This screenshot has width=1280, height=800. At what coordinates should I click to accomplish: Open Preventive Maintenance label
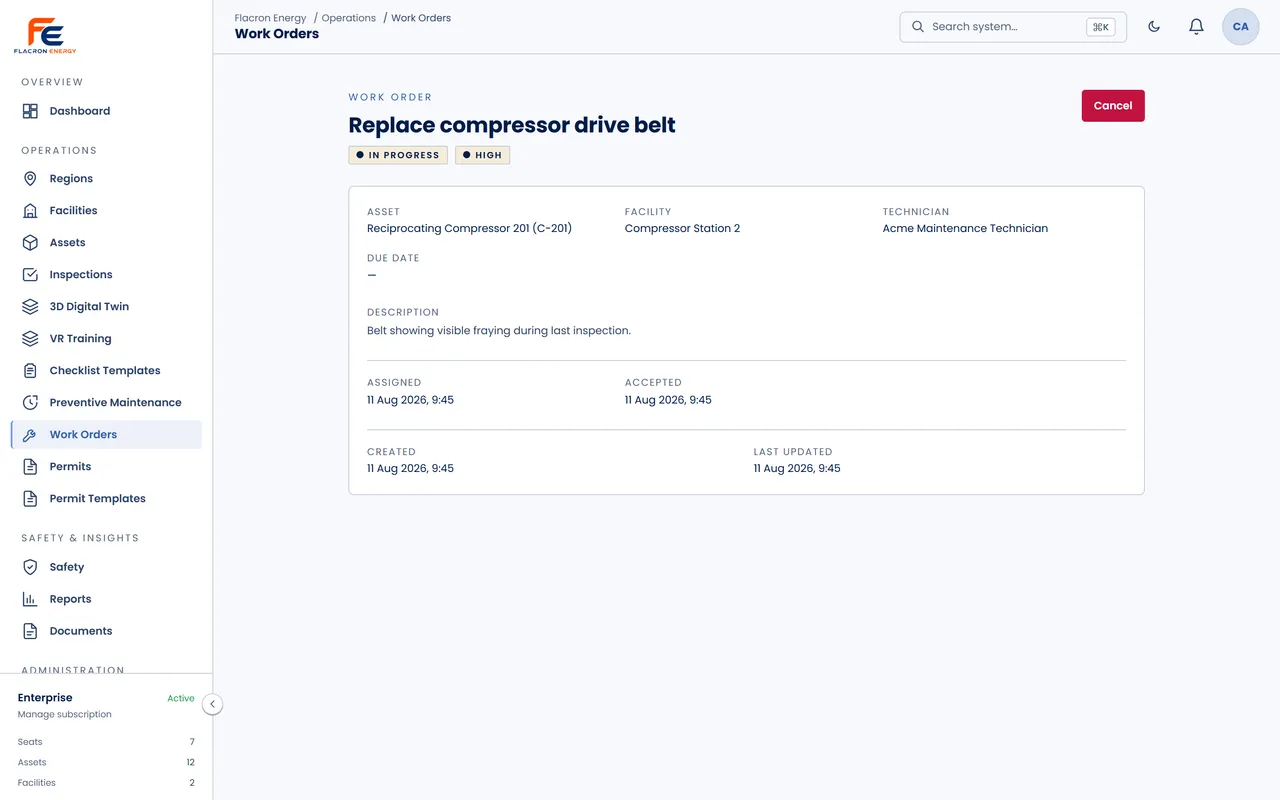[116, 403]
